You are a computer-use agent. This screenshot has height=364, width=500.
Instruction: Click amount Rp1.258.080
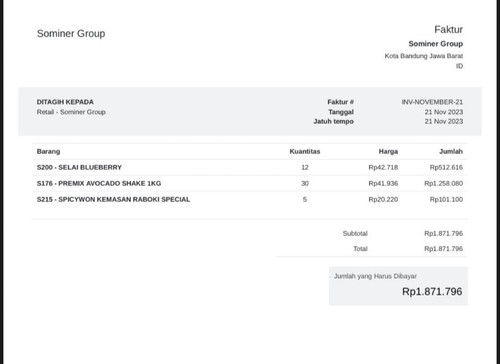(x=444, y=183)
